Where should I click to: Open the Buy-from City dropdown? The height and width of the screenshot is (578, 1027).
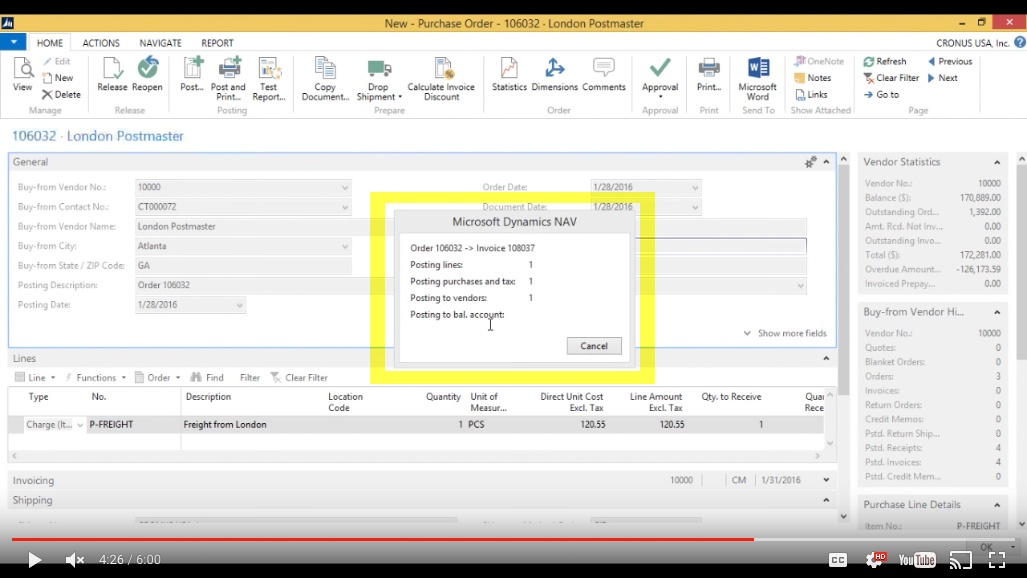pyautogui.click(x=345, y=246)
